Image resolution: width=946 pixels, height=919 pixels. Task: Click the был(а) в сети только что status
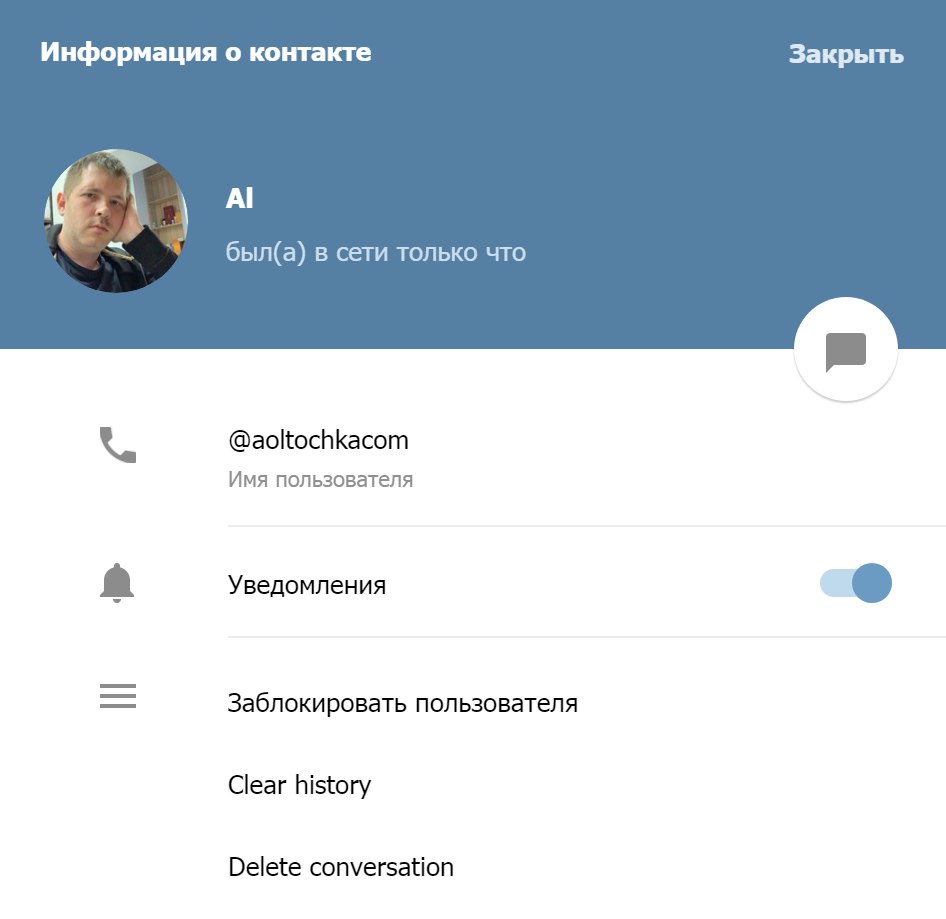375,252
